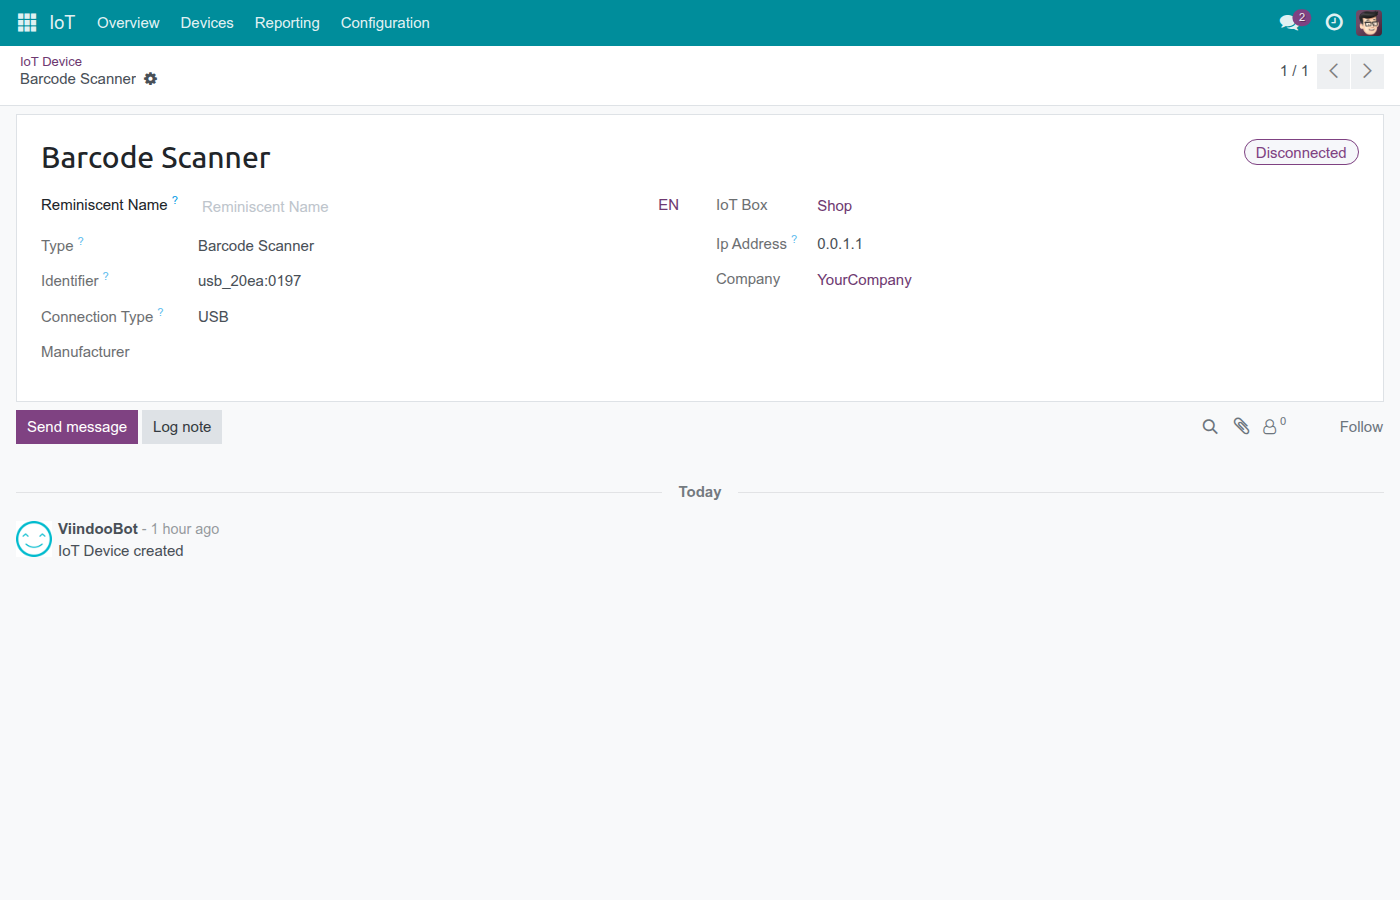
Task: Click the Send message button
Action: pos(77,427)
